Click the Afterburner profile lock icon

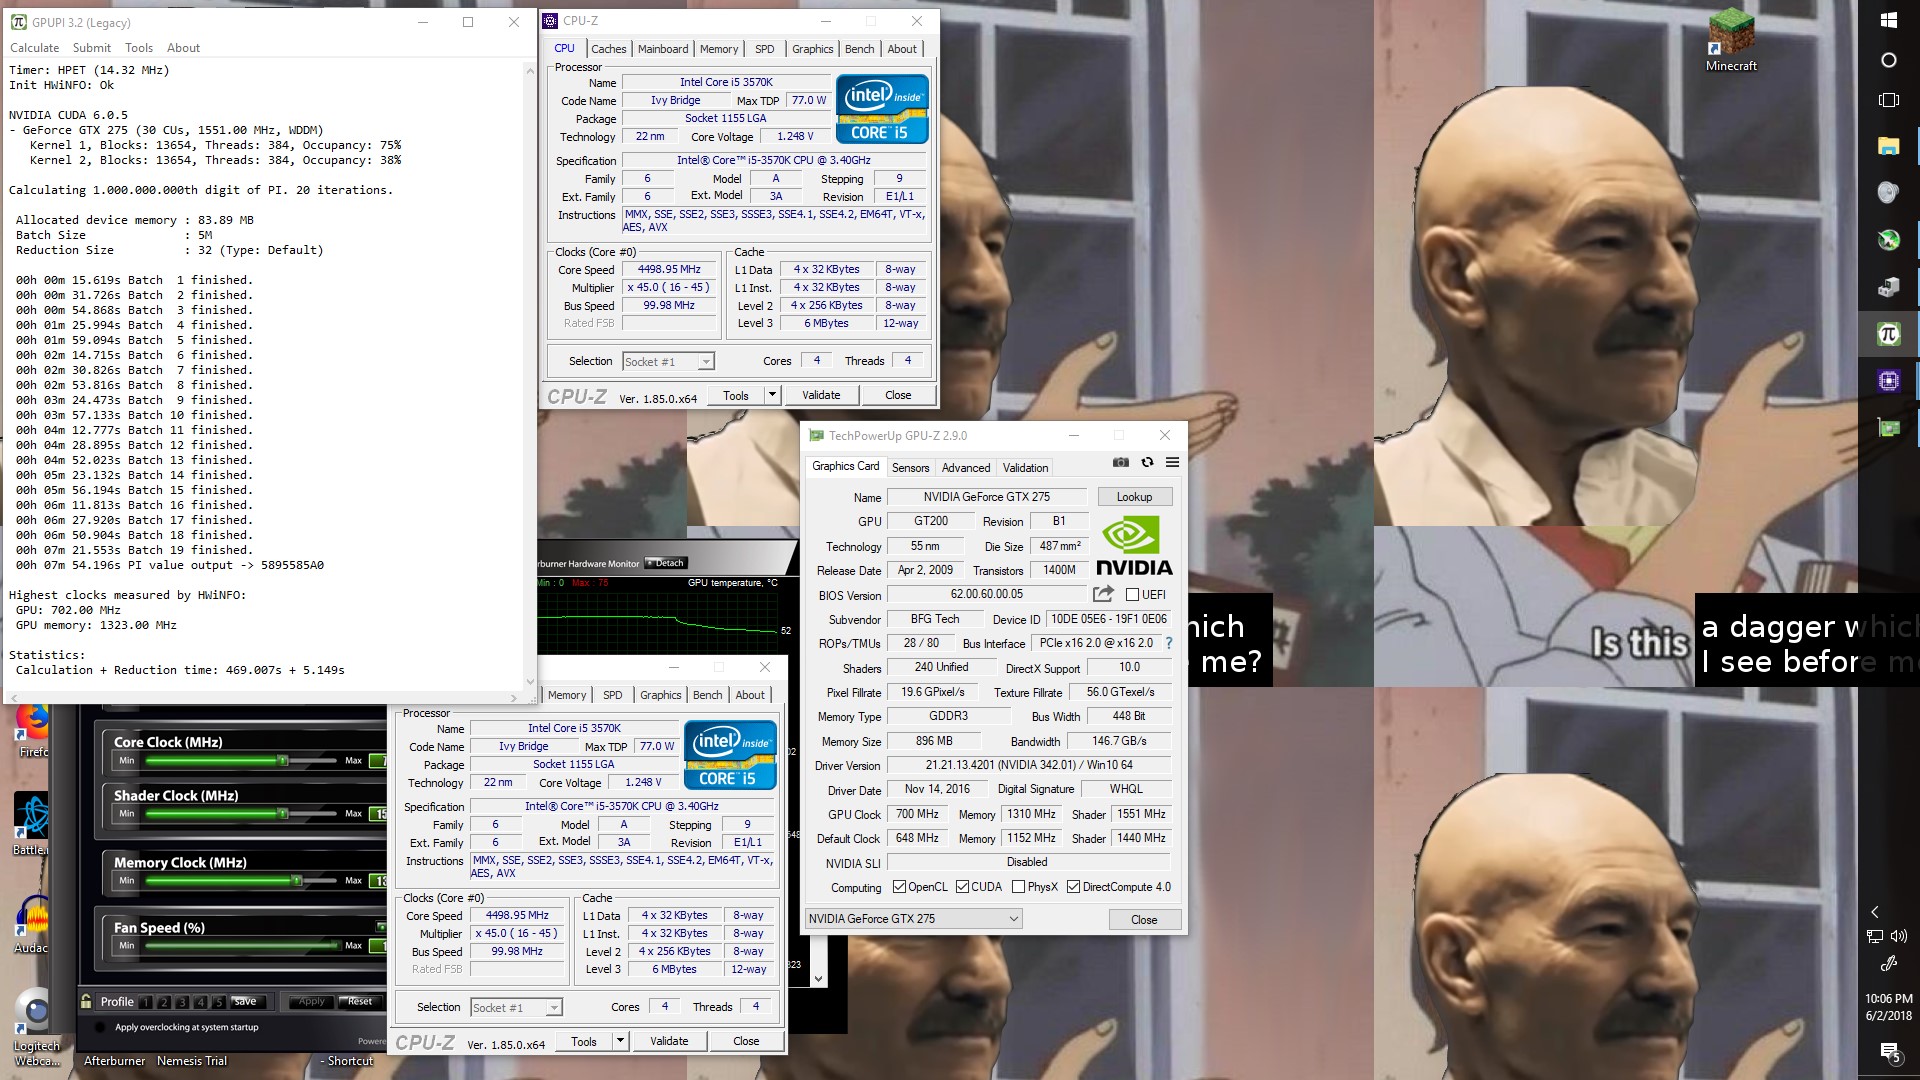tap(86, 1001)
